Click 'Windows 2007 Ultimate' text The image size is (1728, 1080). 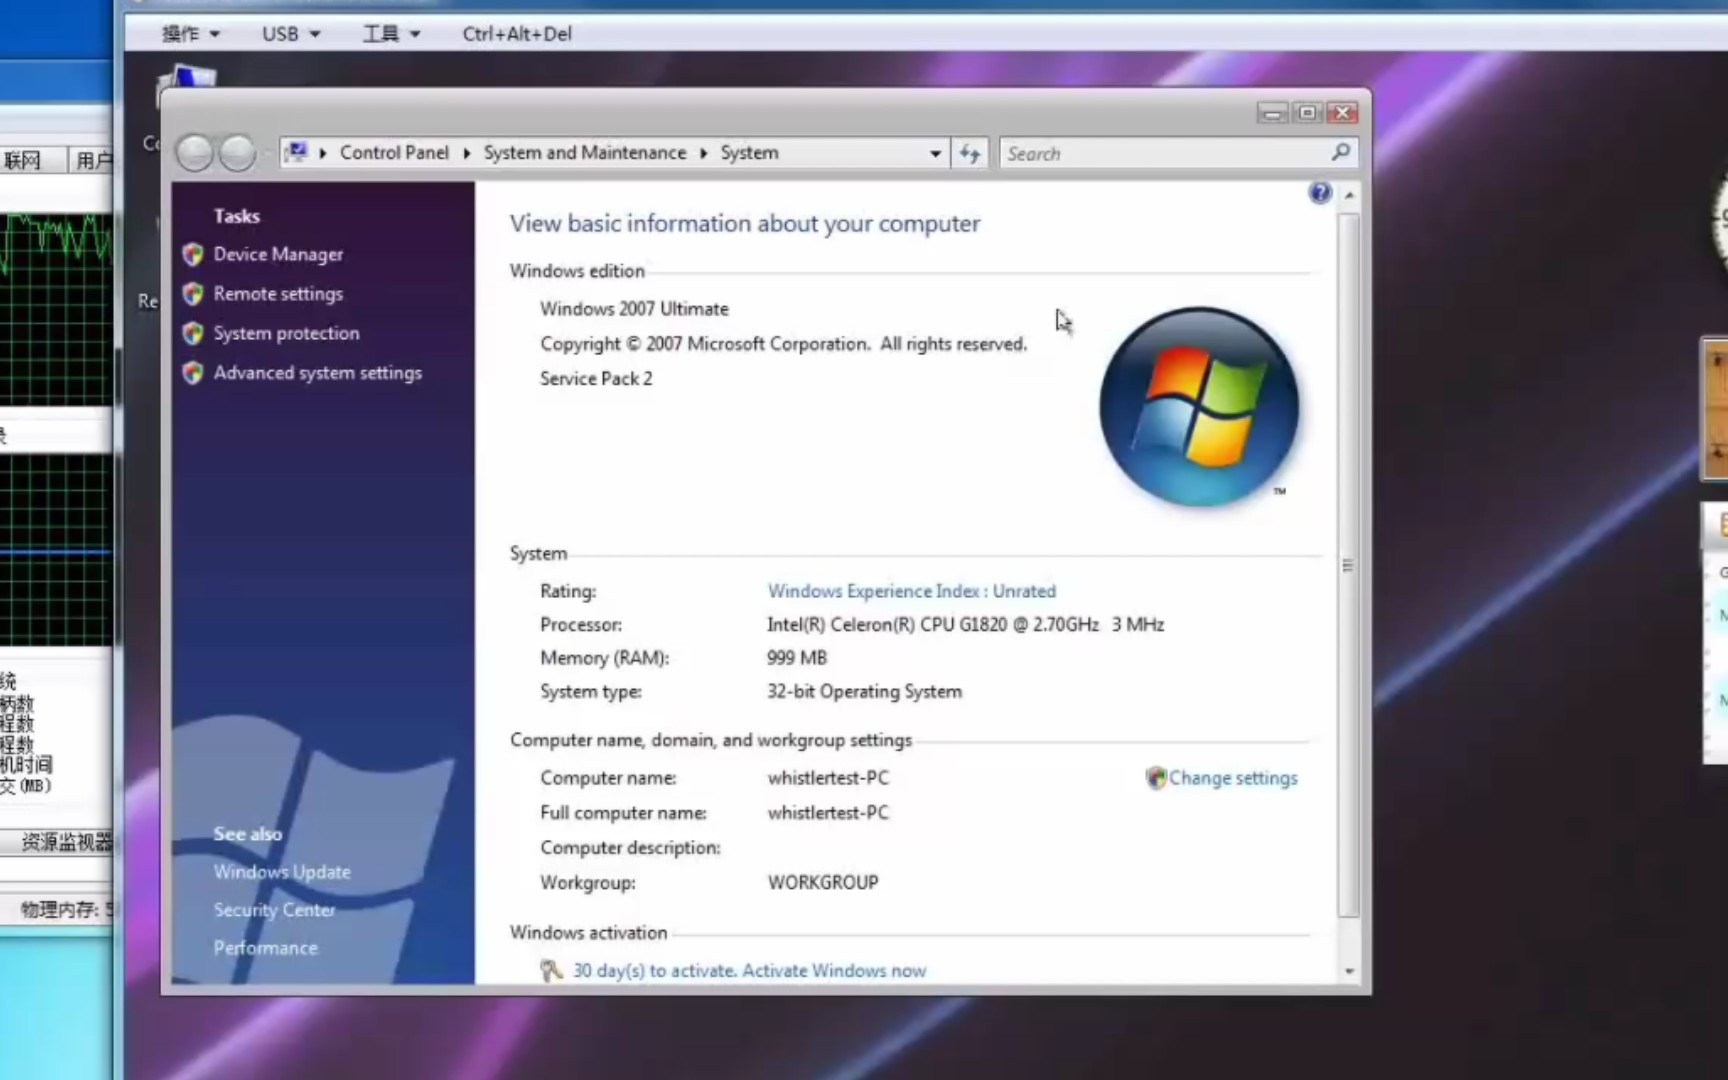tap(634, 309)
